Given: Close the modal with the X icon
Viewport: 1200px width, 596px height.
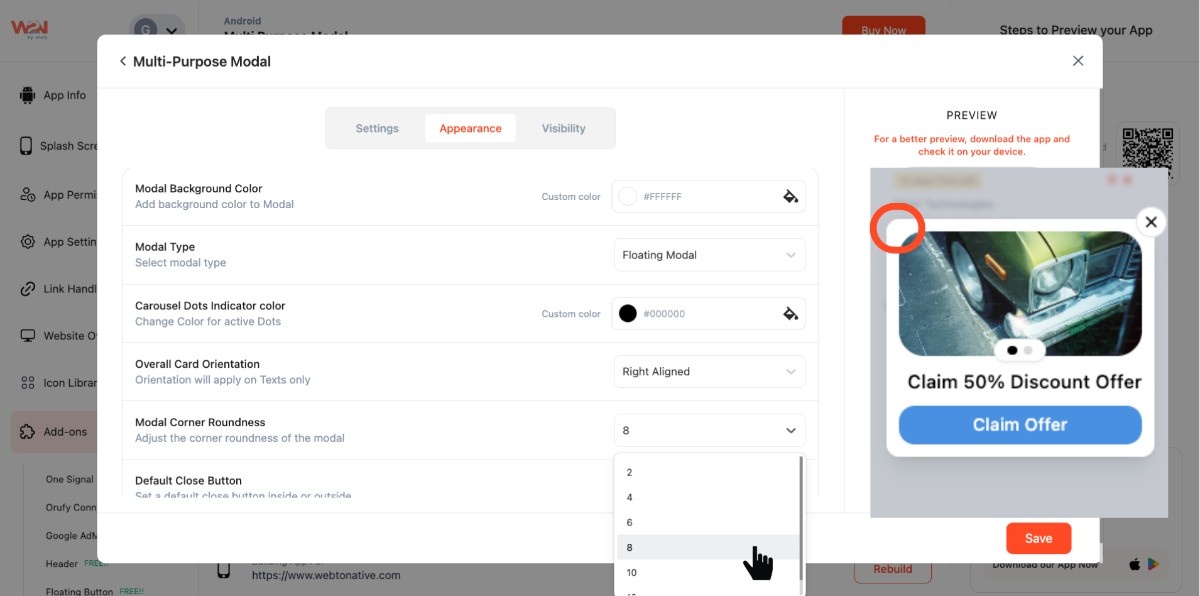Looking at the screenshot, I should [x=1078, y=61].
